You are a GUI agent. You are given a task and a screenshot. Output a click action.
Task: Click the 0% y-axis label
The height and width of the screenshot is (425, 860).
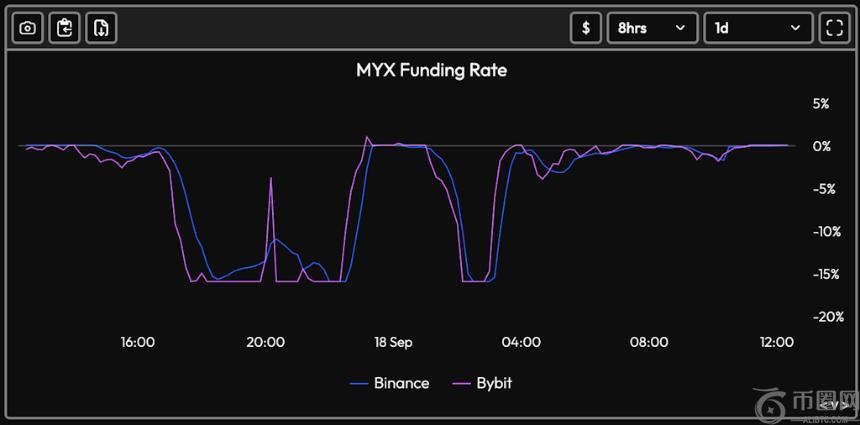pos(822,146)
